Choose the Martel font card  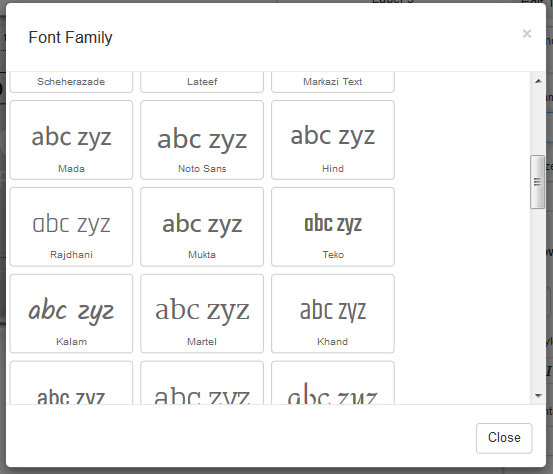(202, 313)
